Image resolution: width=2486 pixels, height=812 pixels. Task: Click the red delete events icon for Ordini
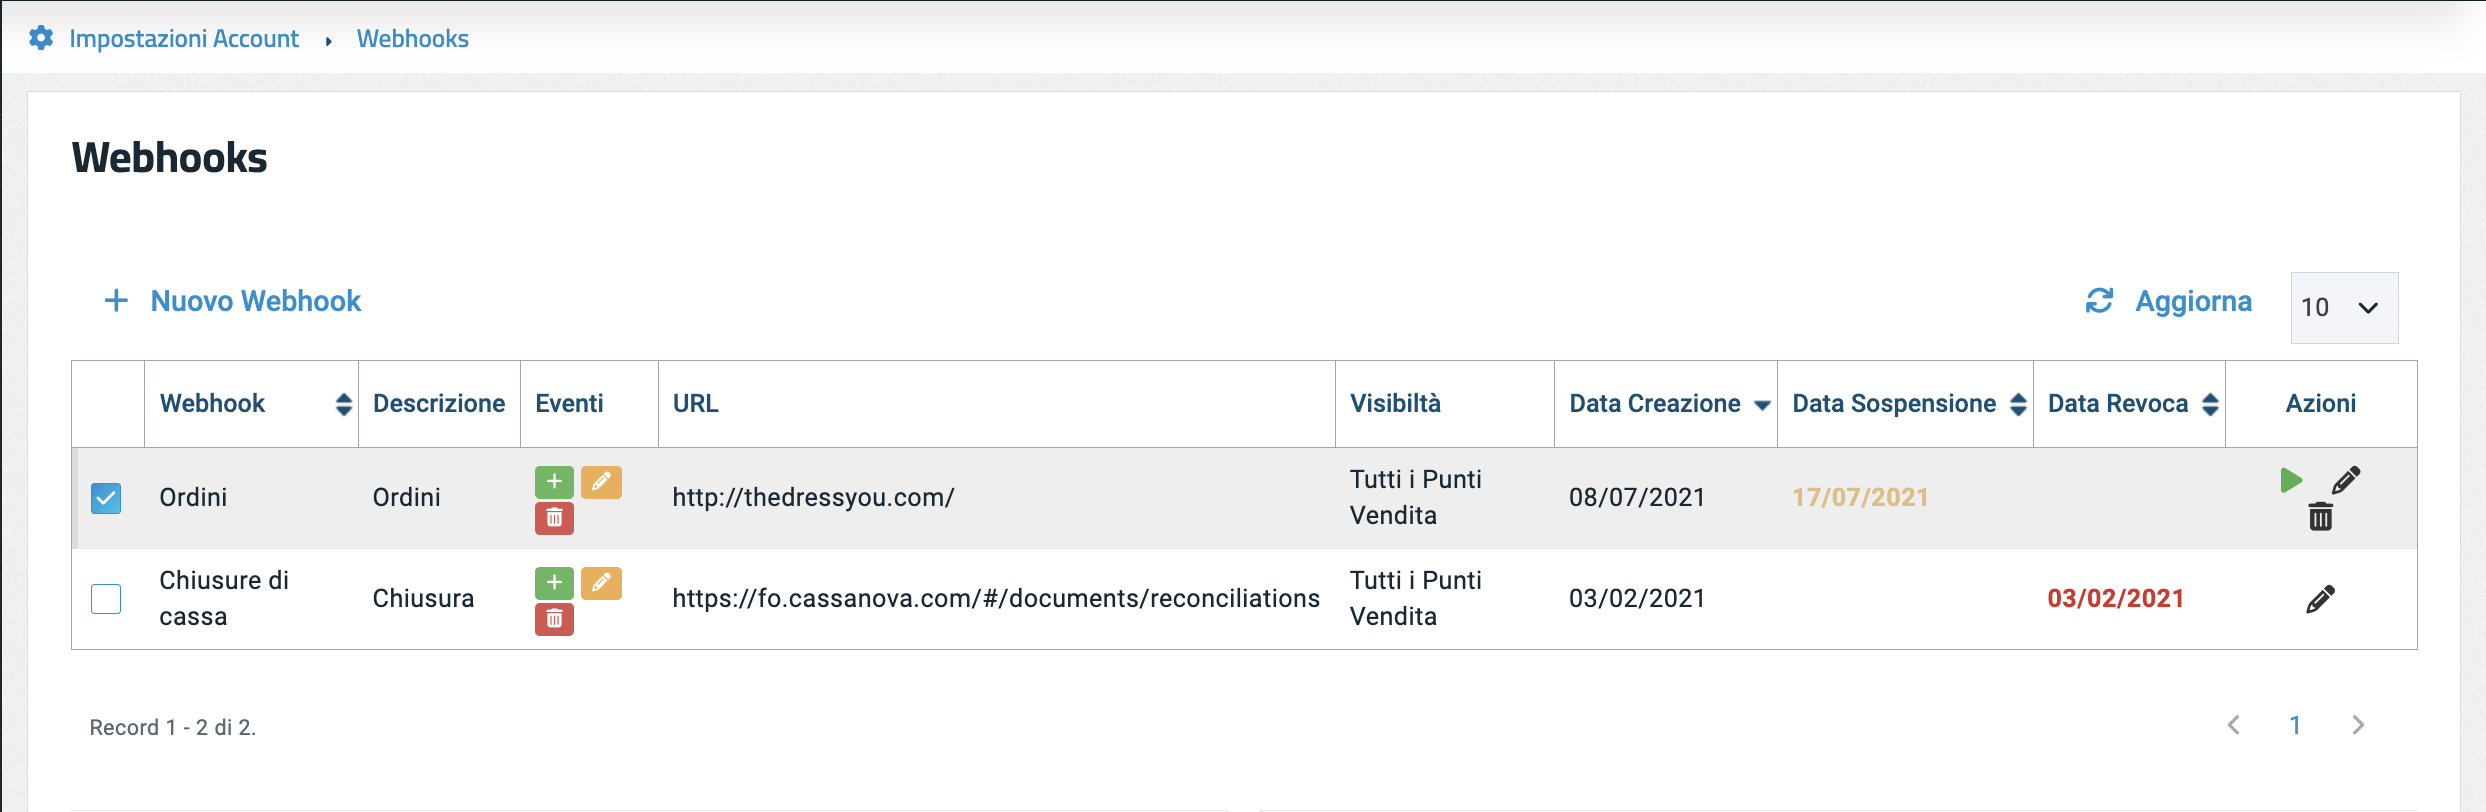[x=554, y=518]
